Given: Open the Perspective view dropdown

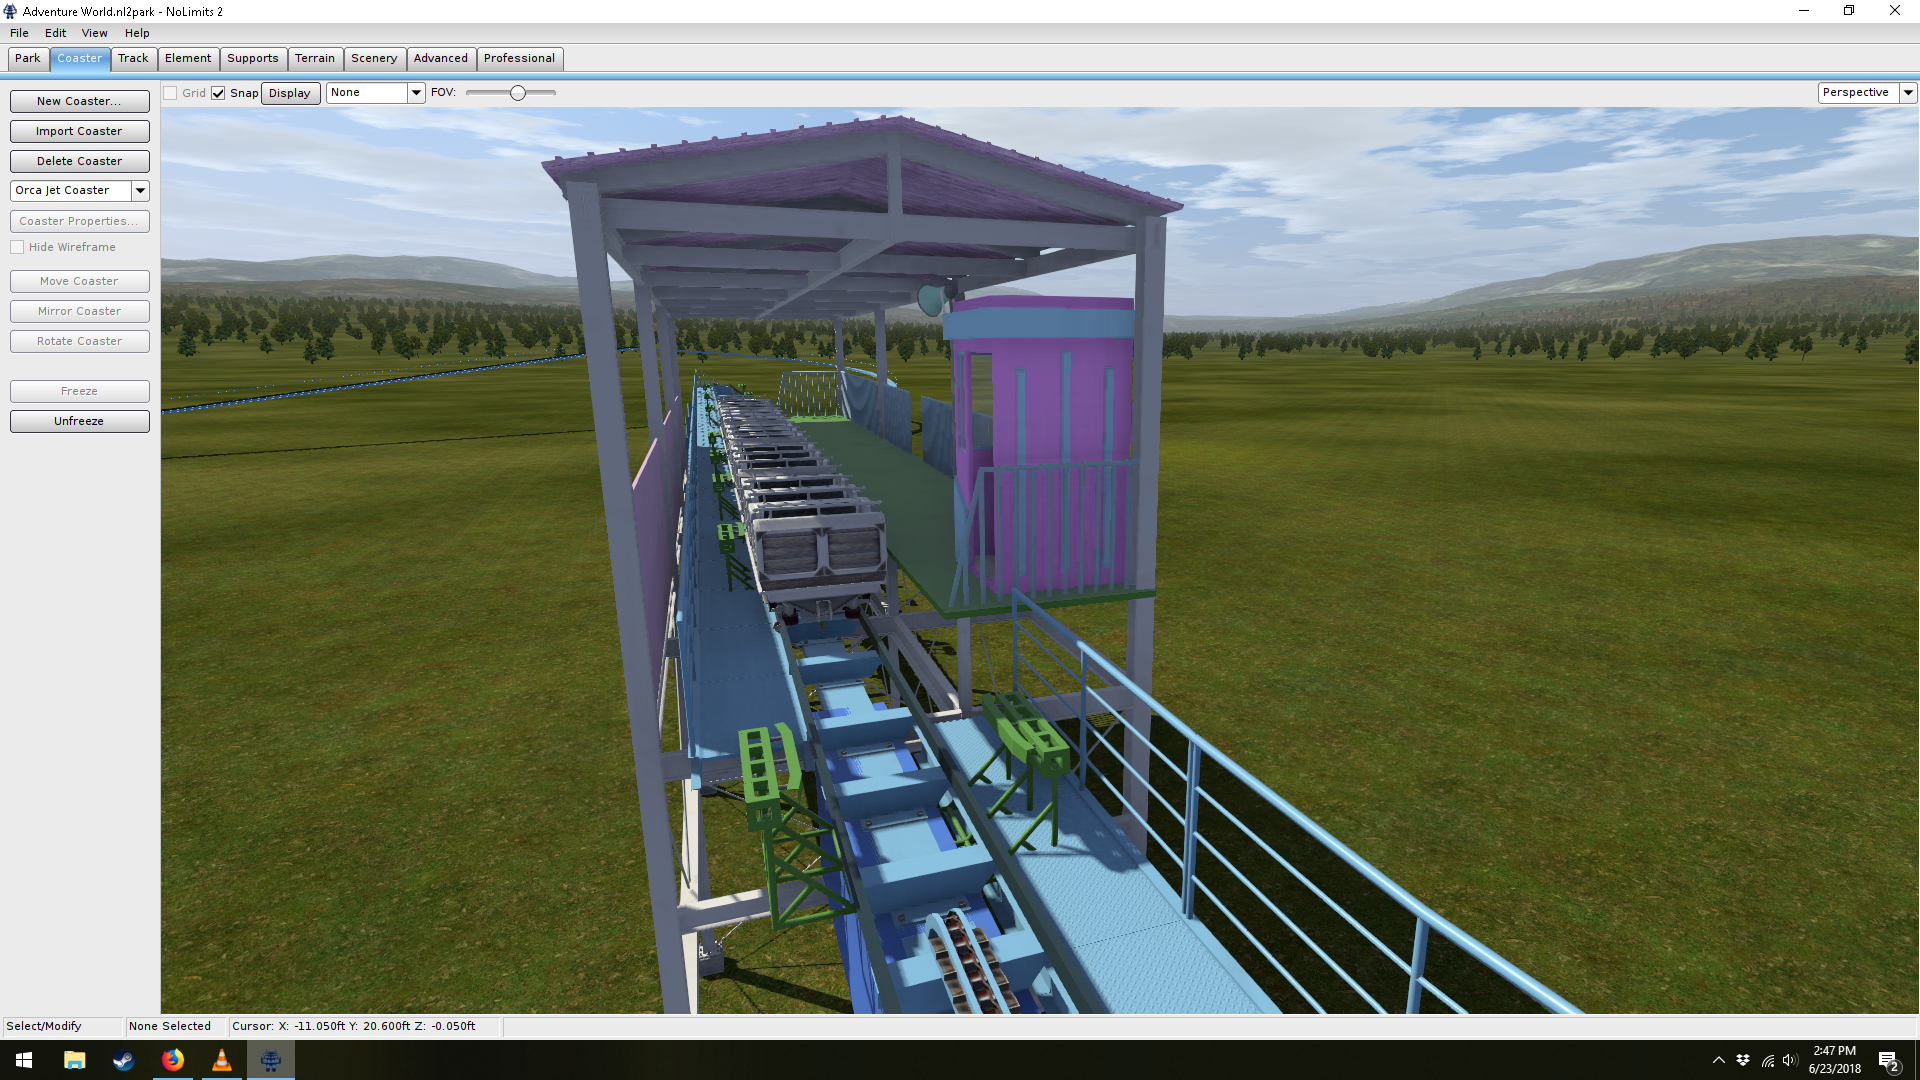Looking at the screenshot, I should (1908, 92).
